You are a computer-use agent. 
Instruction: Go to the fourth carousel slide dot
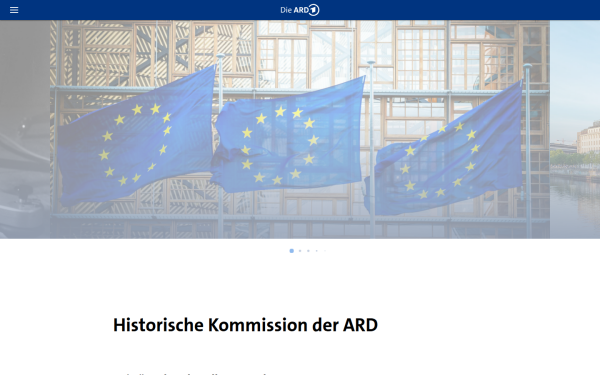(x=316, y=251)
